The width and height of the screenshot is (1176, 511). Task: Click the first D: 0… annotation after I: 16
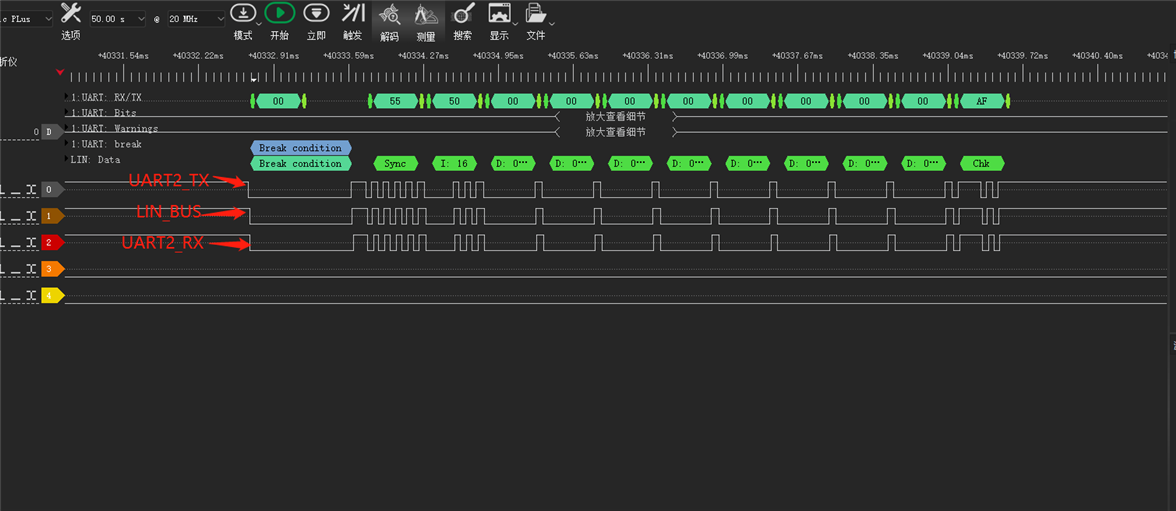pyautogui.click(x=513, y=164)
